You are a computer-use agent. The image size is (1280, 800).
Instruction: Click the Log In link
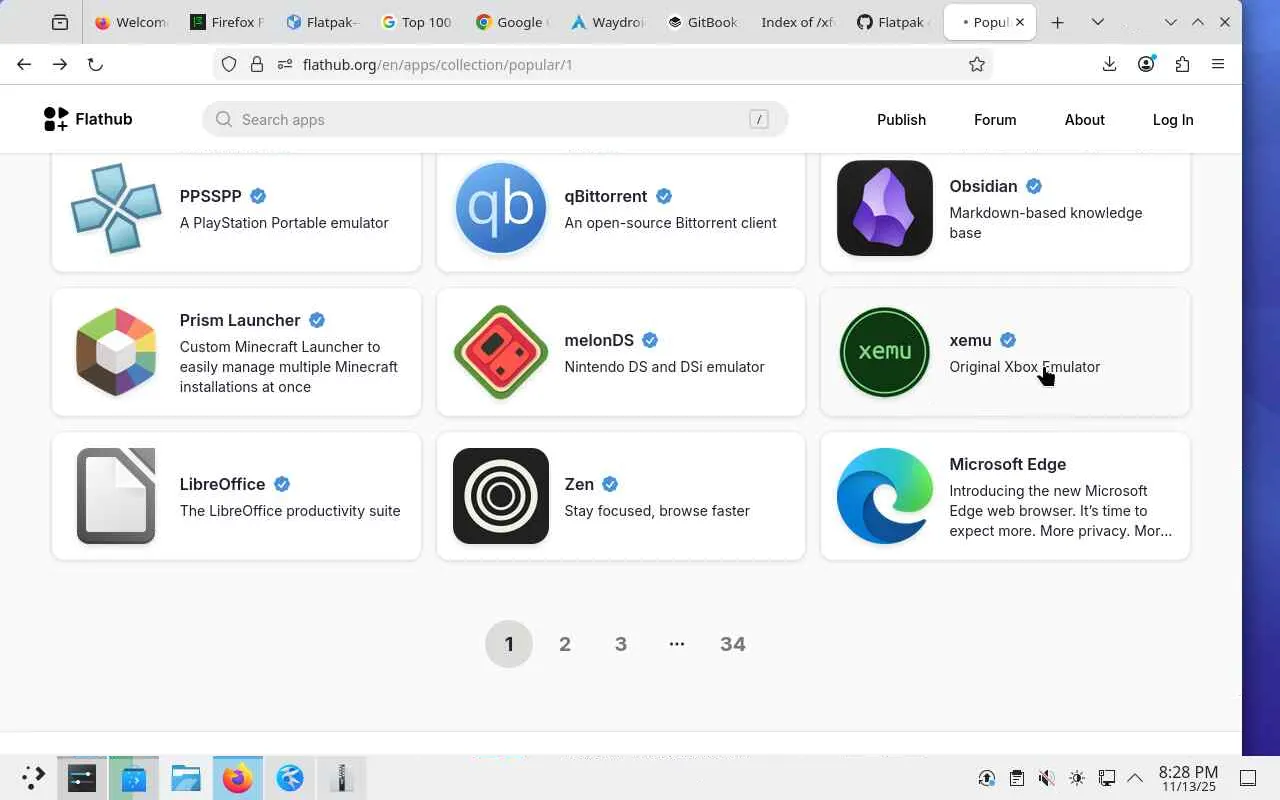coord(1173,119)
